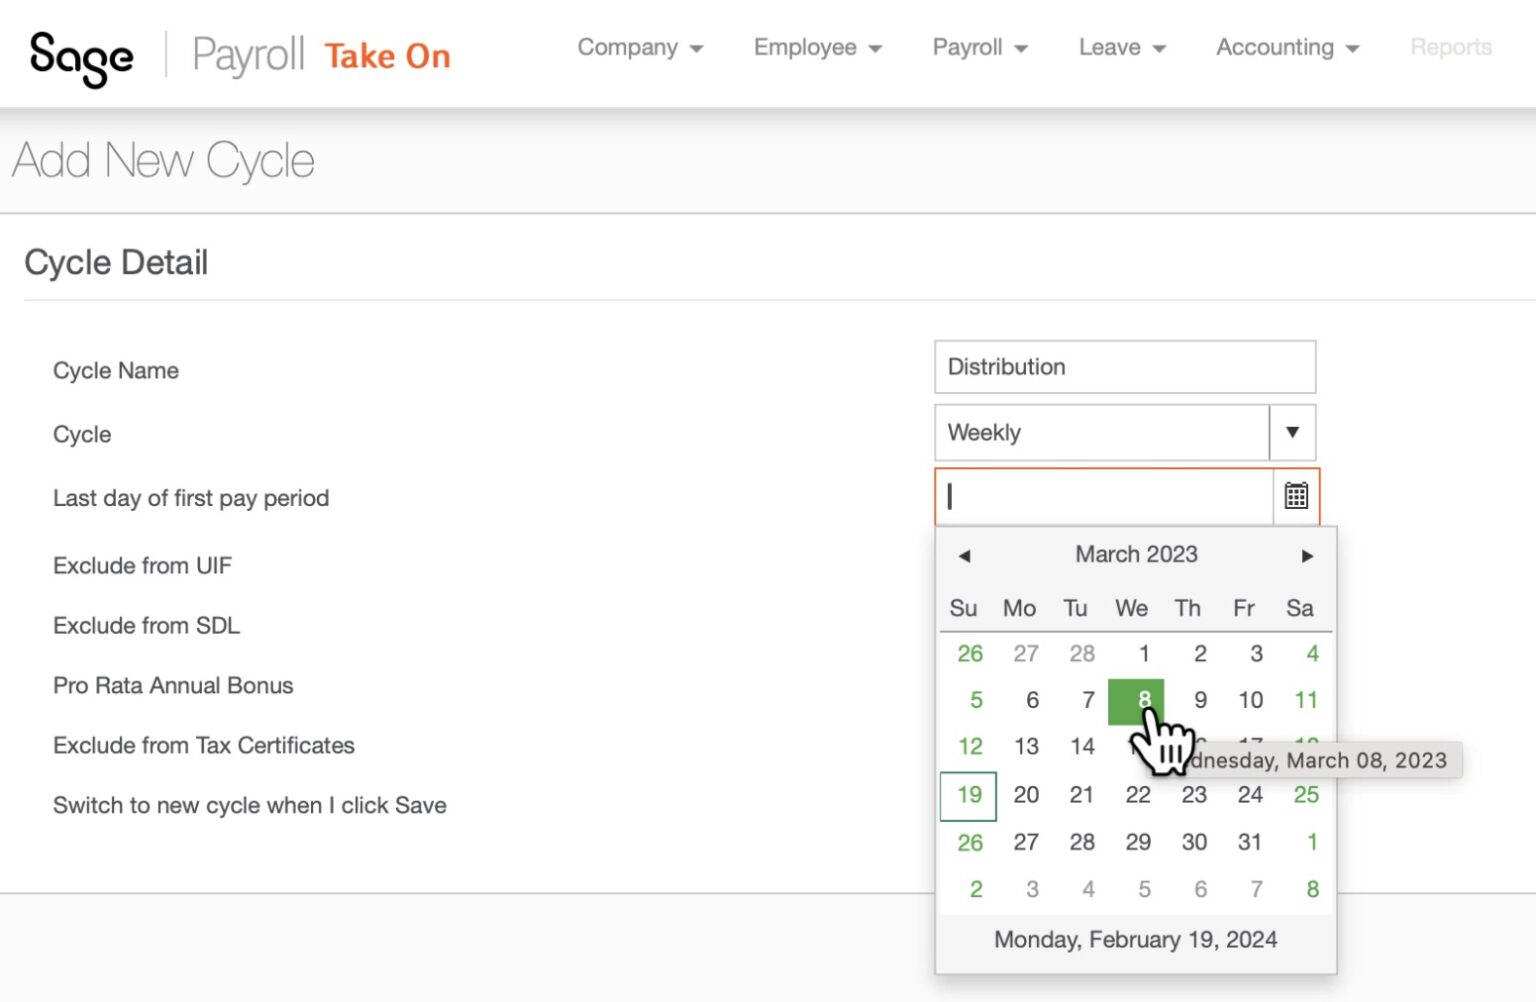Navigate to previous month with left arrow
This screenshot has height=1002, width=1536.
(965, 555)
